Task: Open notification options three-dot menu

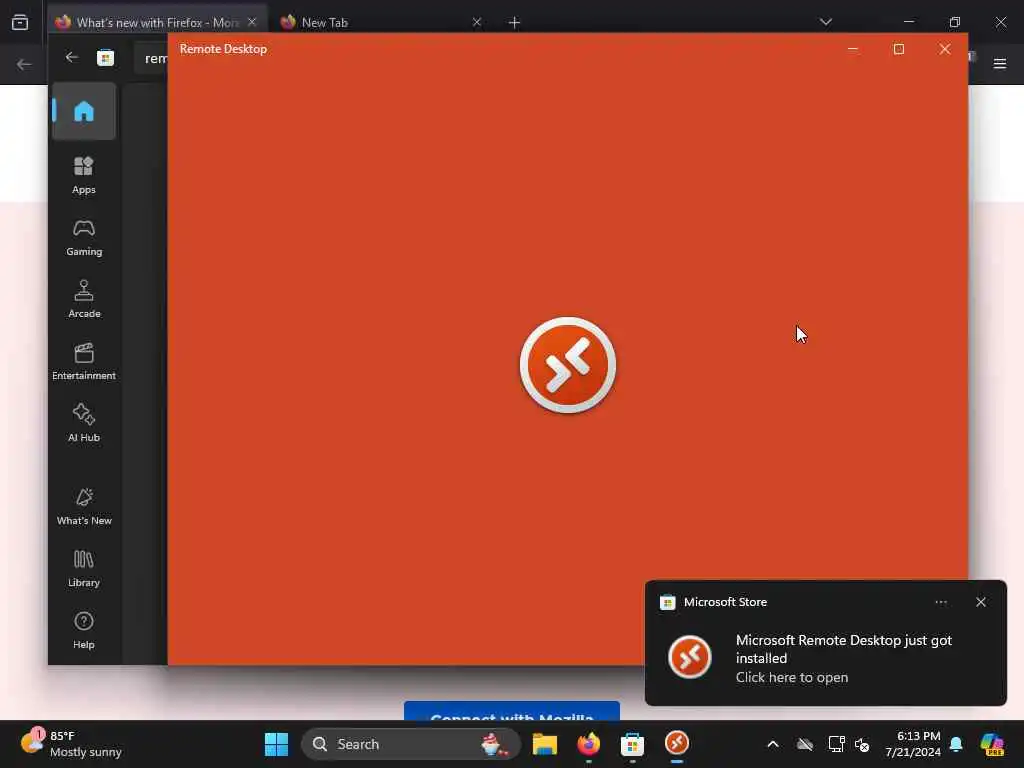Action: point(940,602)
